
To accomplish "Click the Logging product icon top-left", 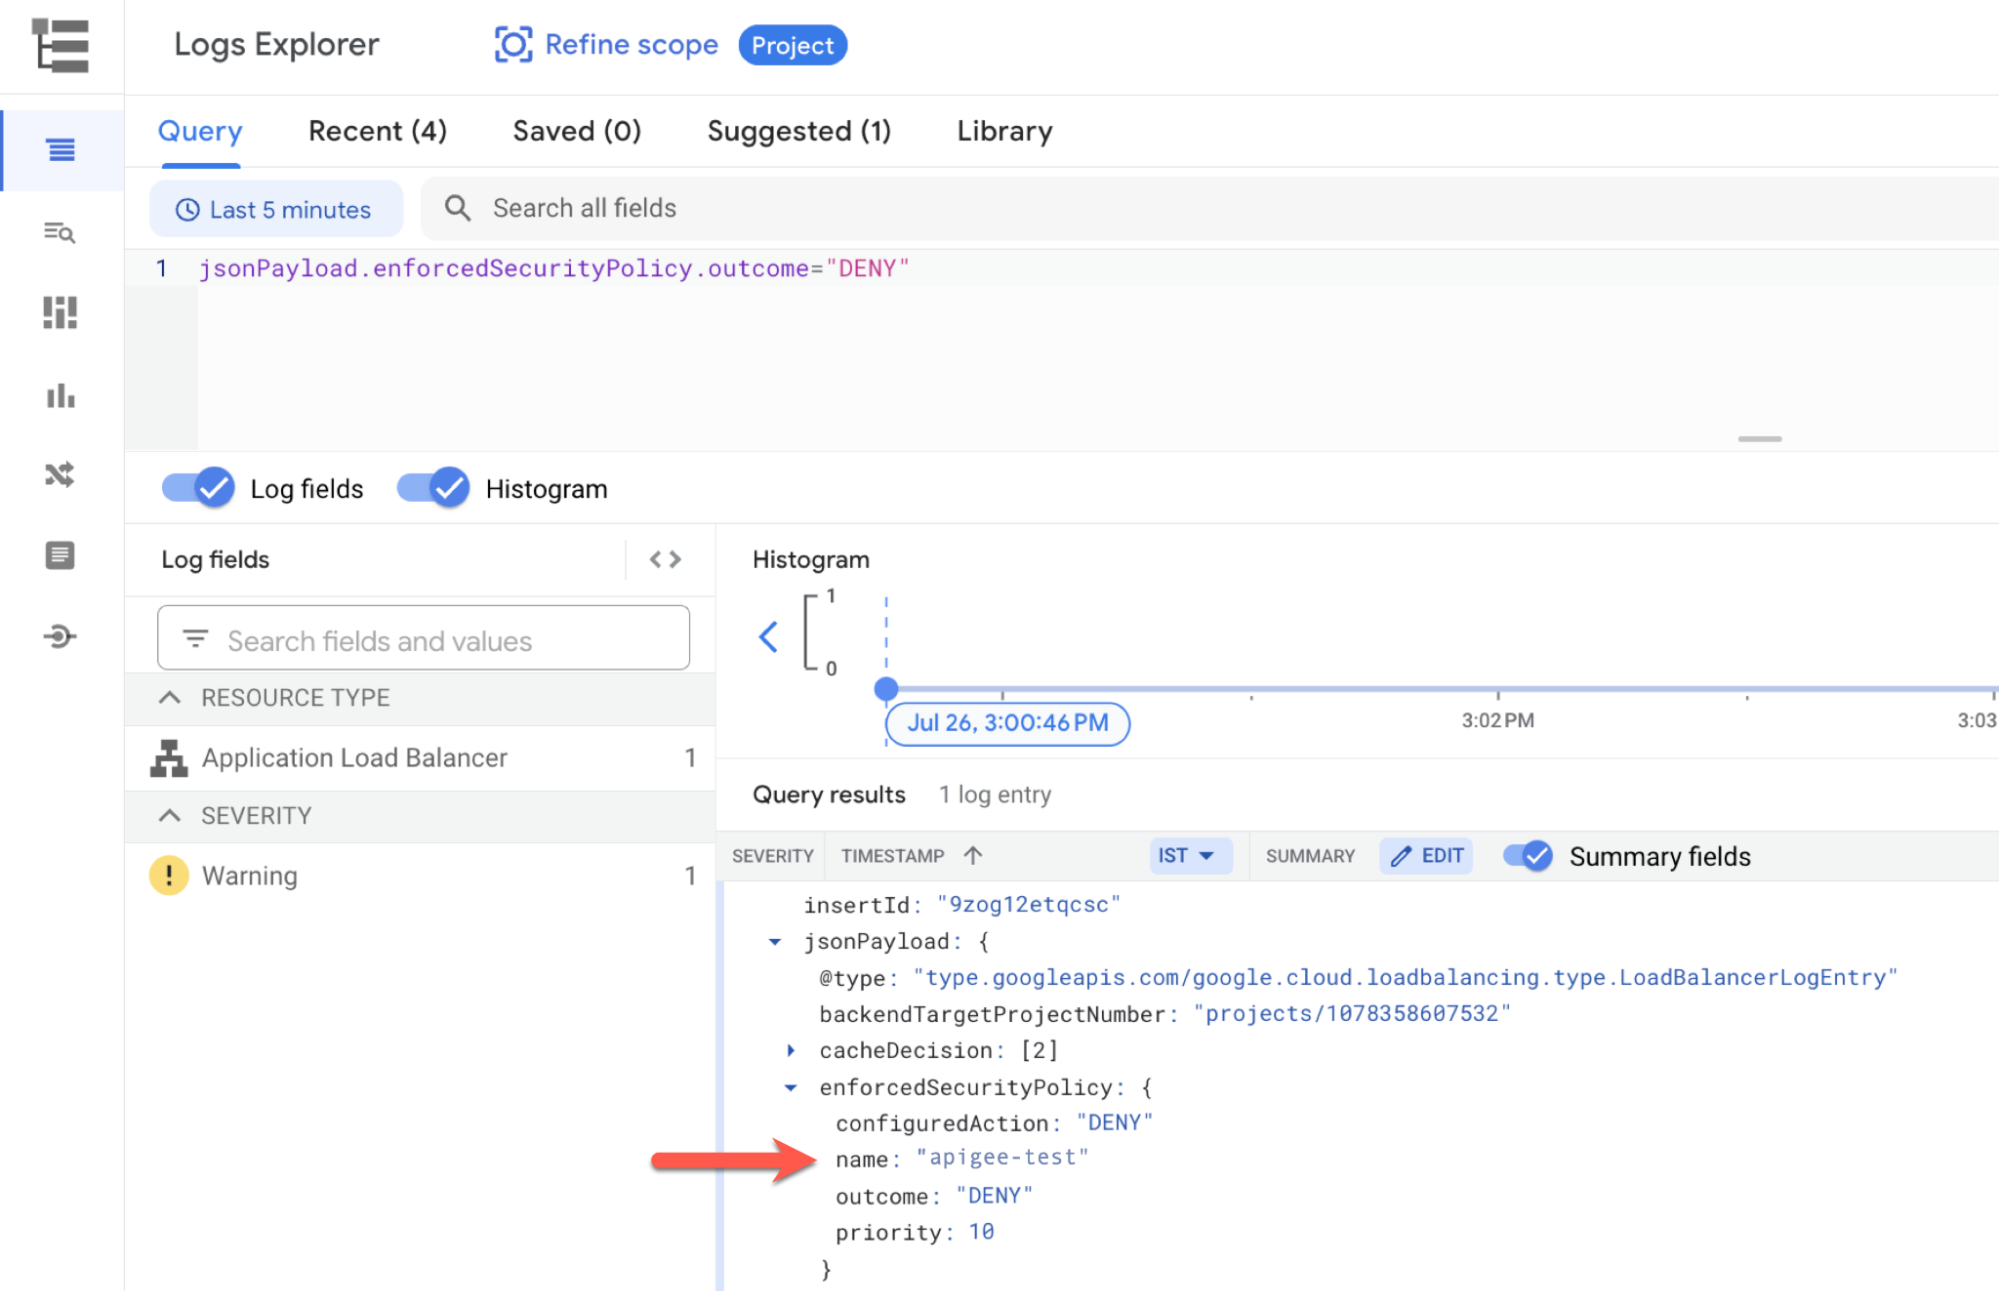I will pos(60,46).
